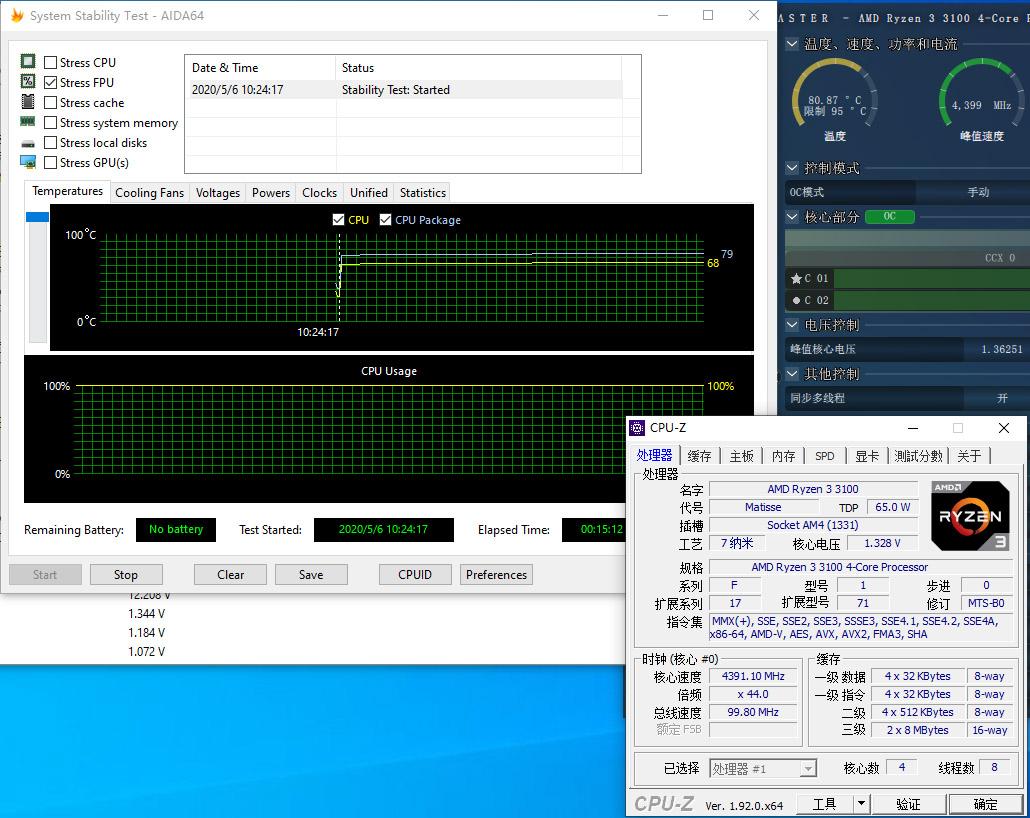Viewport: 1030px width, 818px height.
Task: Click the star icon next to C 01
Action: tap(796, 279)
